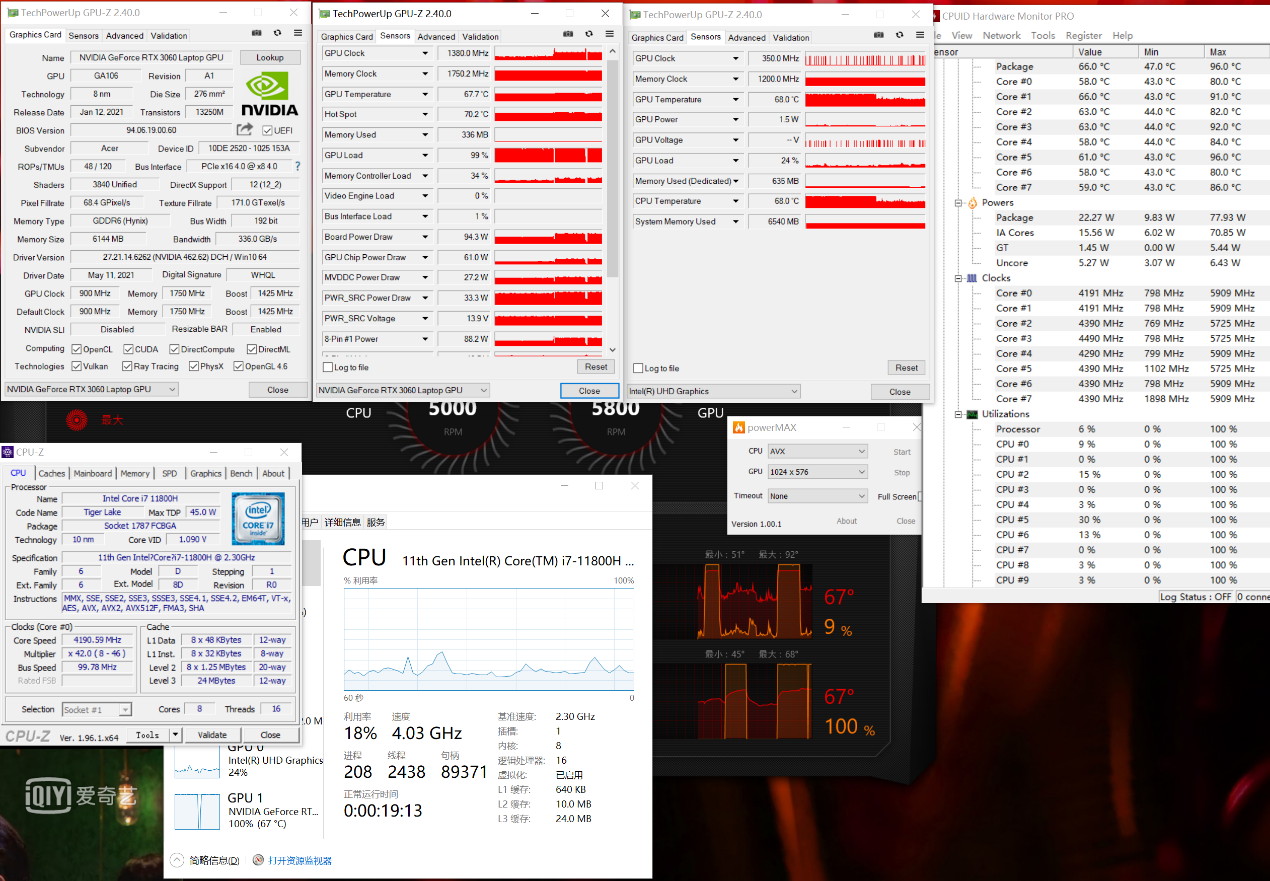Click powerMAX flame title icon

[739, 427]
